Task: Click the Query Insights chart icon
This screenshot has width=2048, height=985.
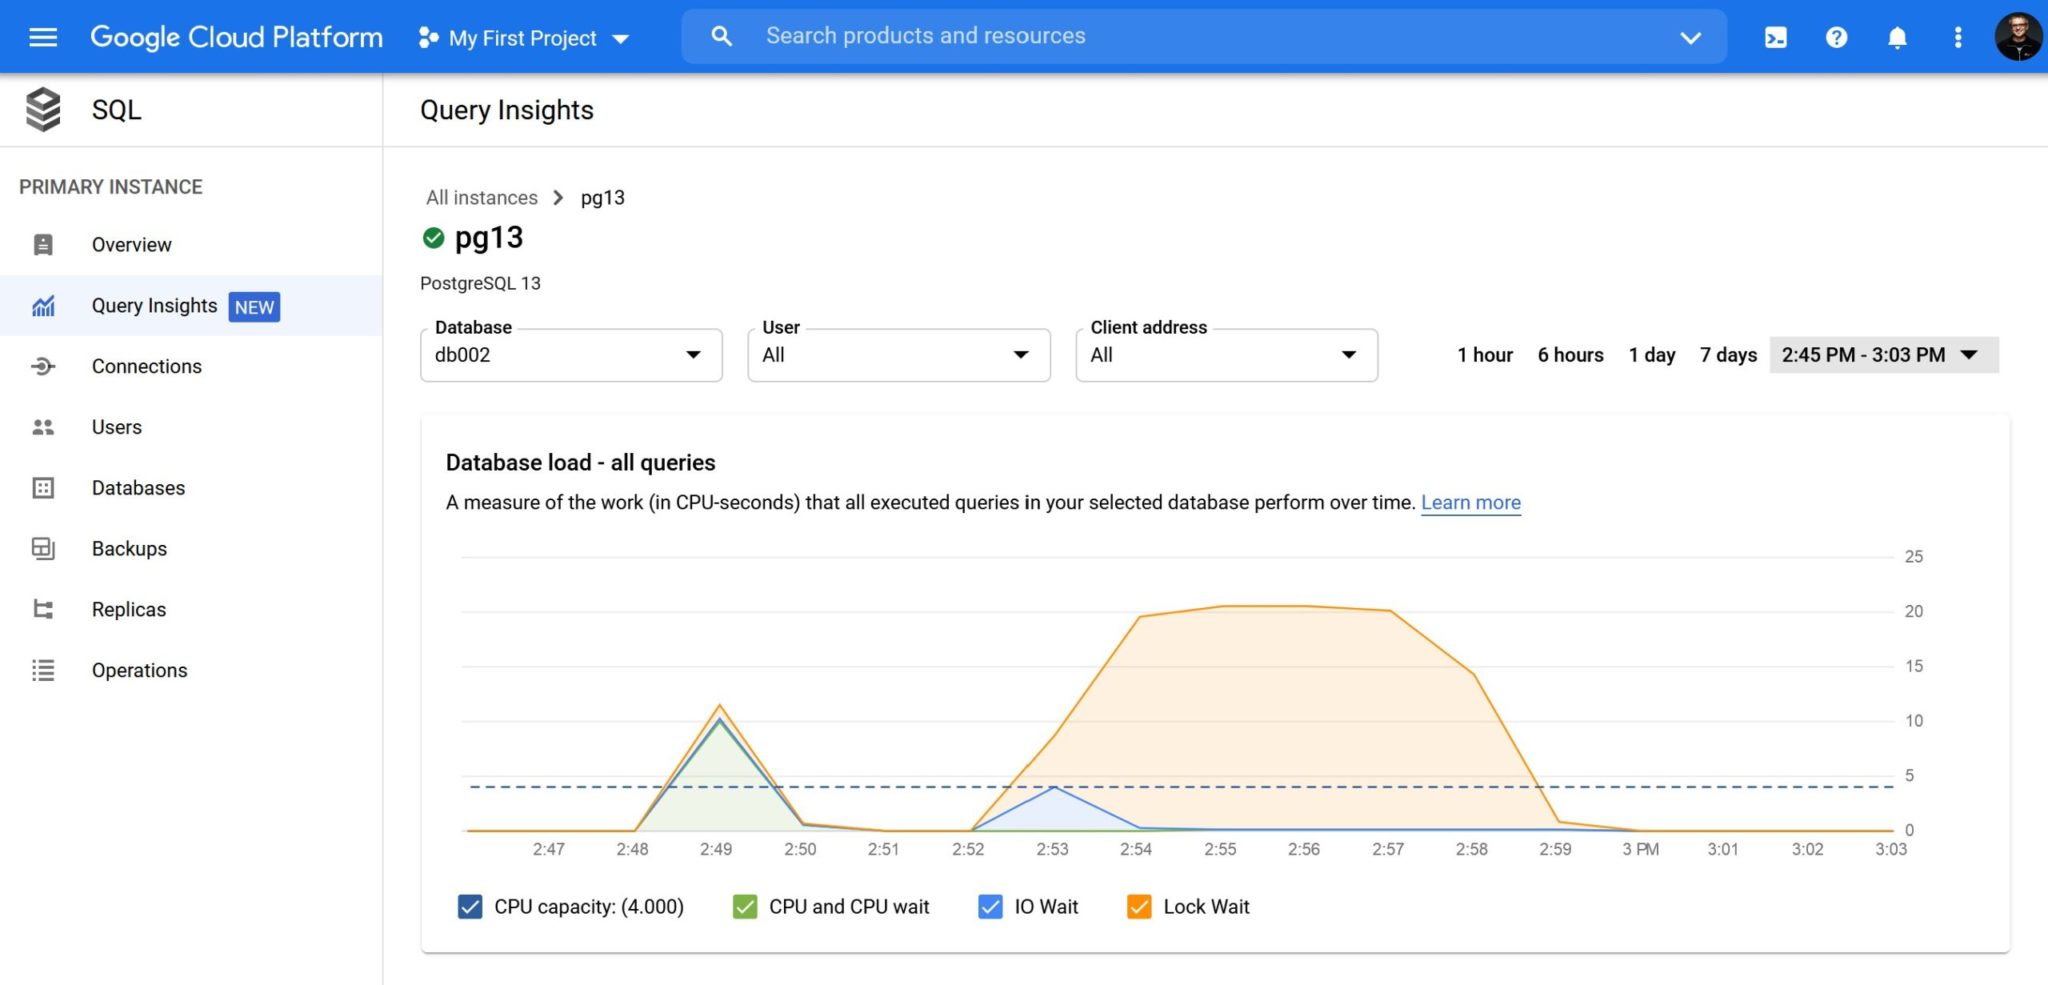Action: tap(43, 306)
